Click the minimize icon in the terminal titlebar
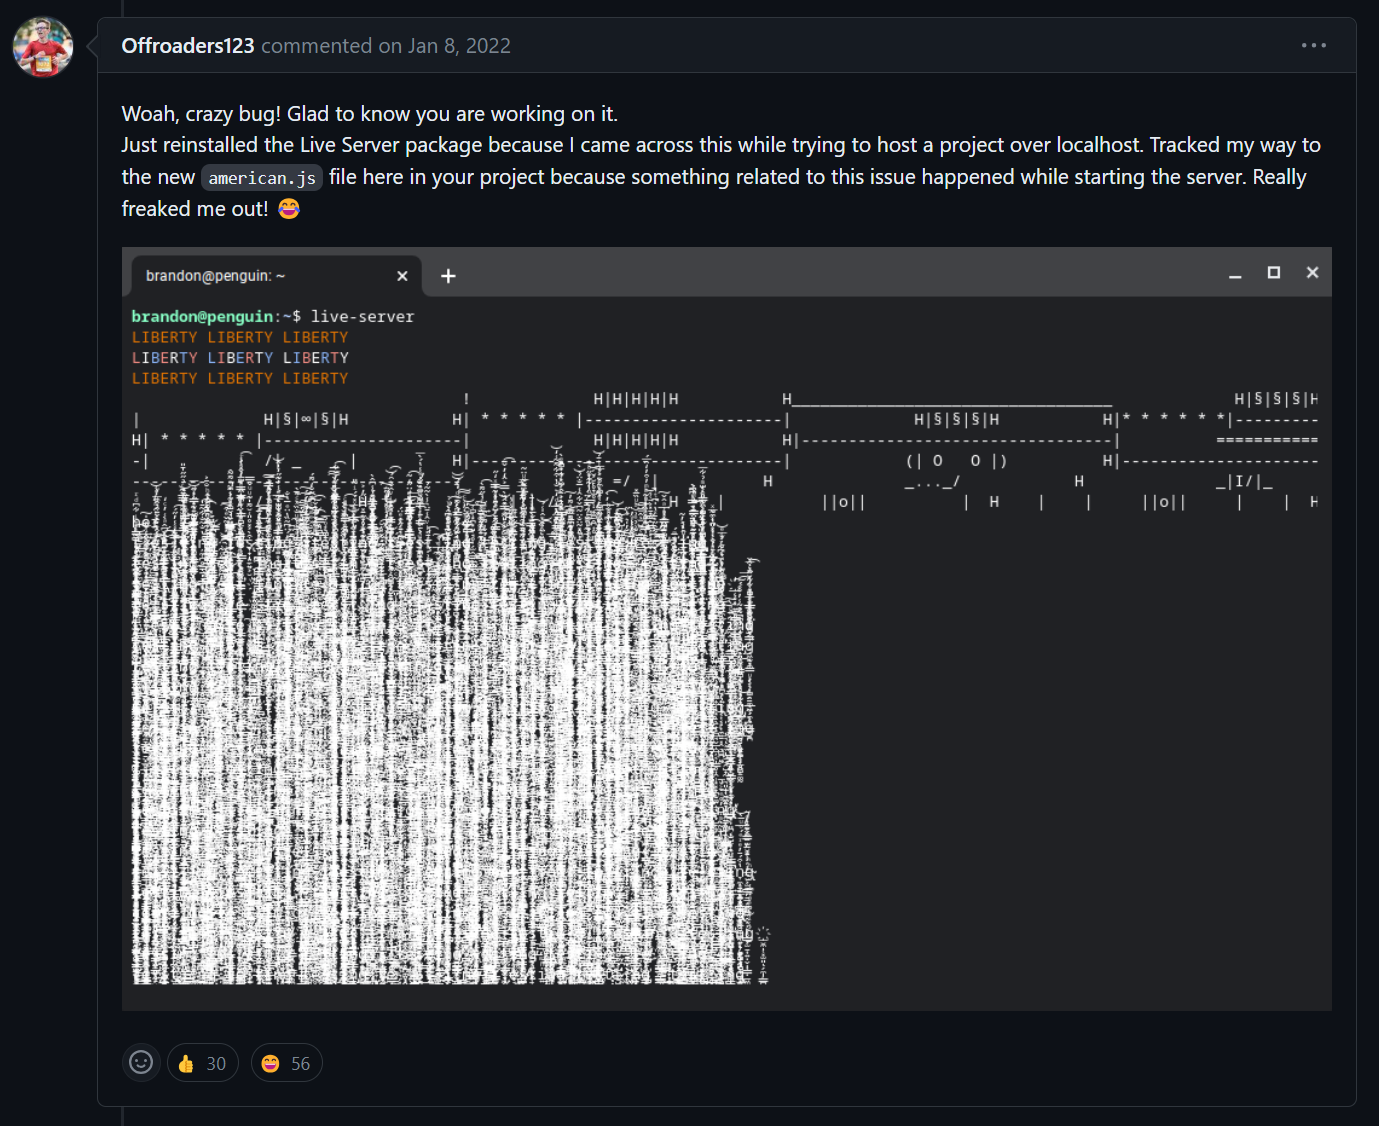Image resolution: width=1379 pixels, height=1126 pixels. click(1236, 272)
